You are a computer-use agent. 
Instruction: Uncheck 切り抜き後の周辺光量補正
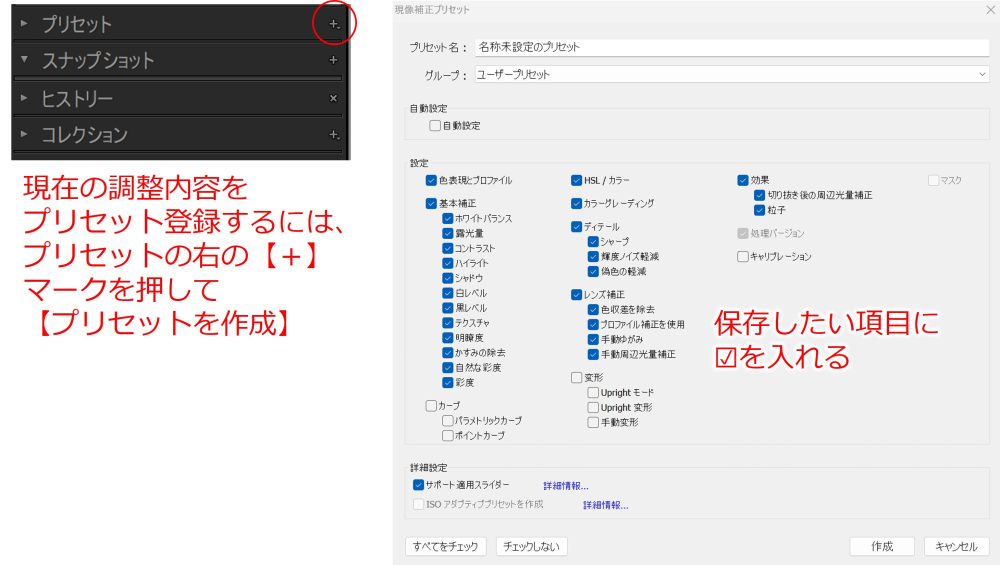(x=760, y=195)
